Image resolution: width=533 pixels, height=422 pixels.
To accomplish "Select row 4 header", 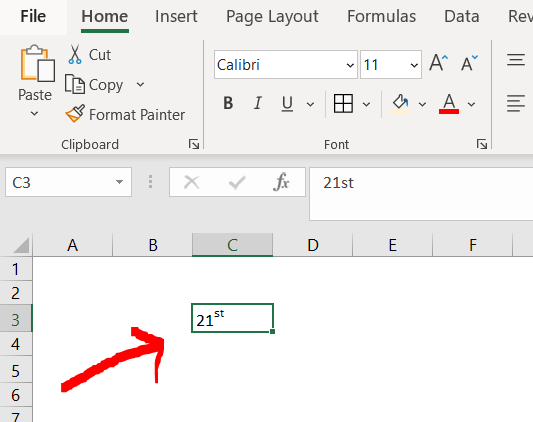I will point(16,344).
